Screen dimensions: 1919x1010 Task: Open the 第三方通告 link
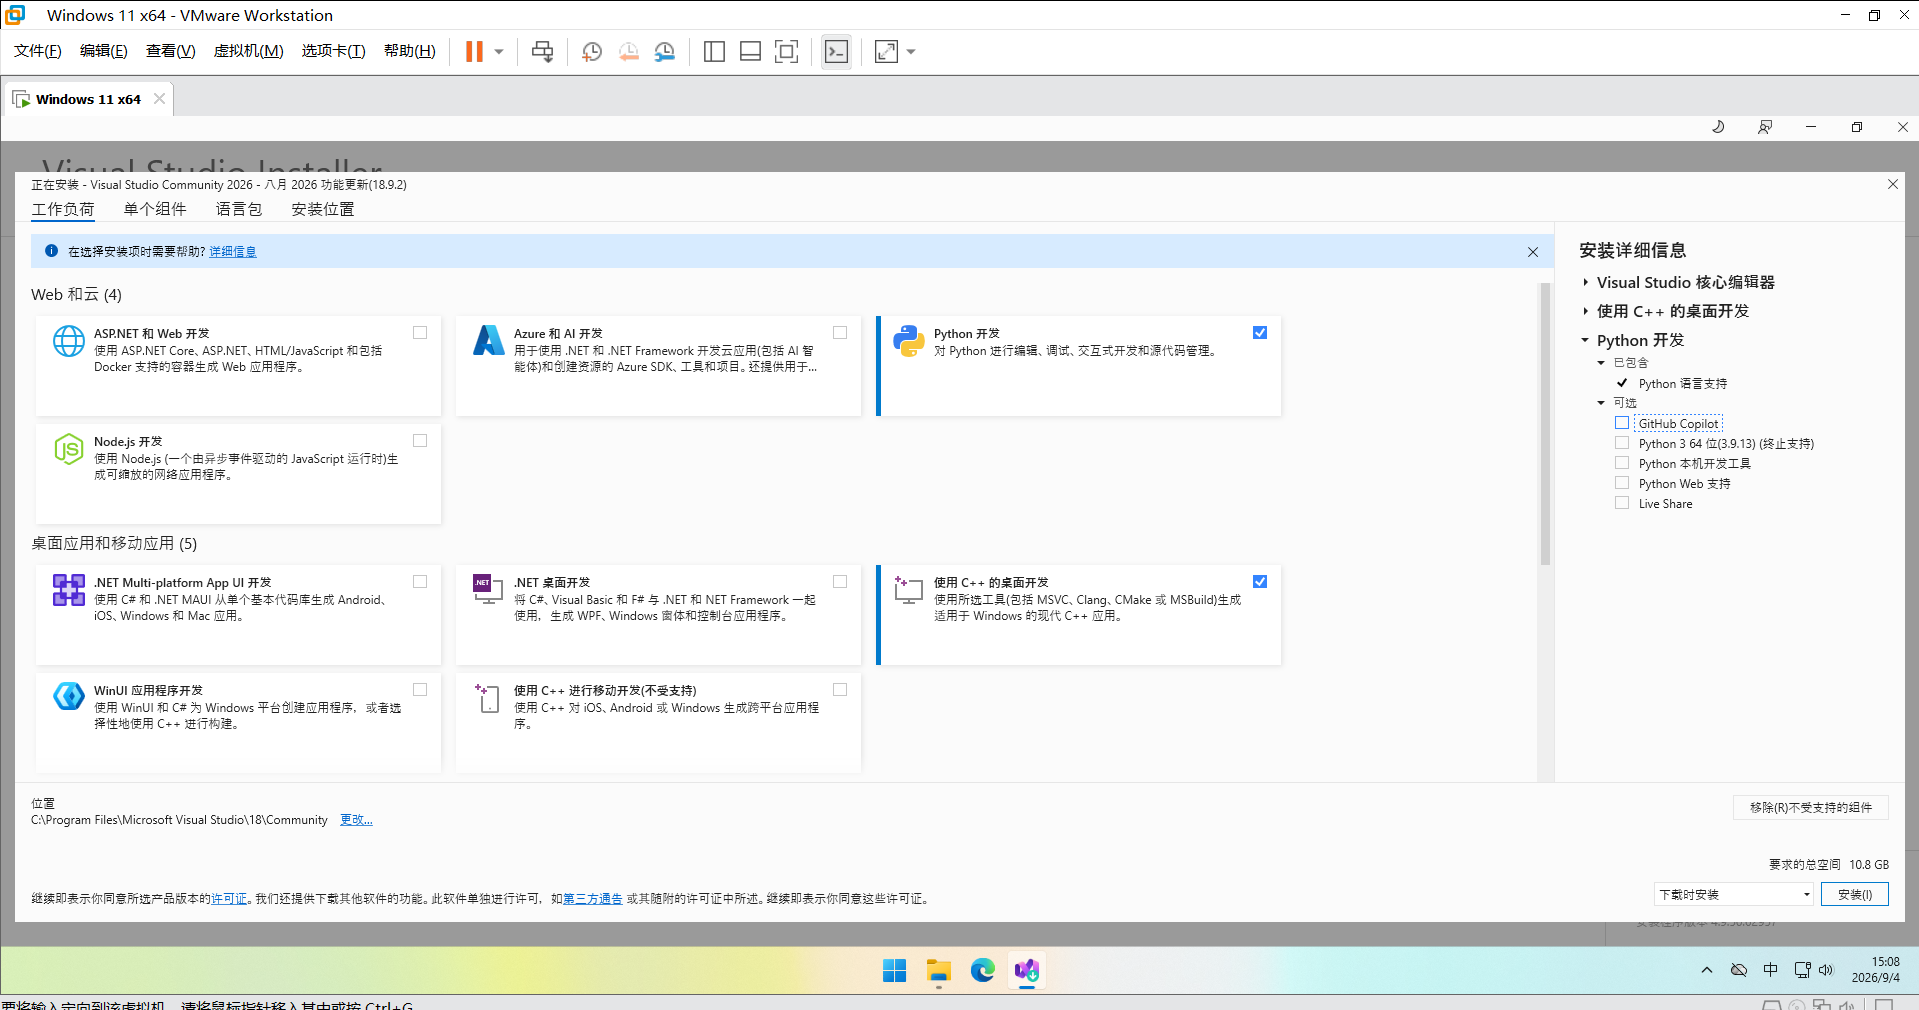click(x=593, y=899)
